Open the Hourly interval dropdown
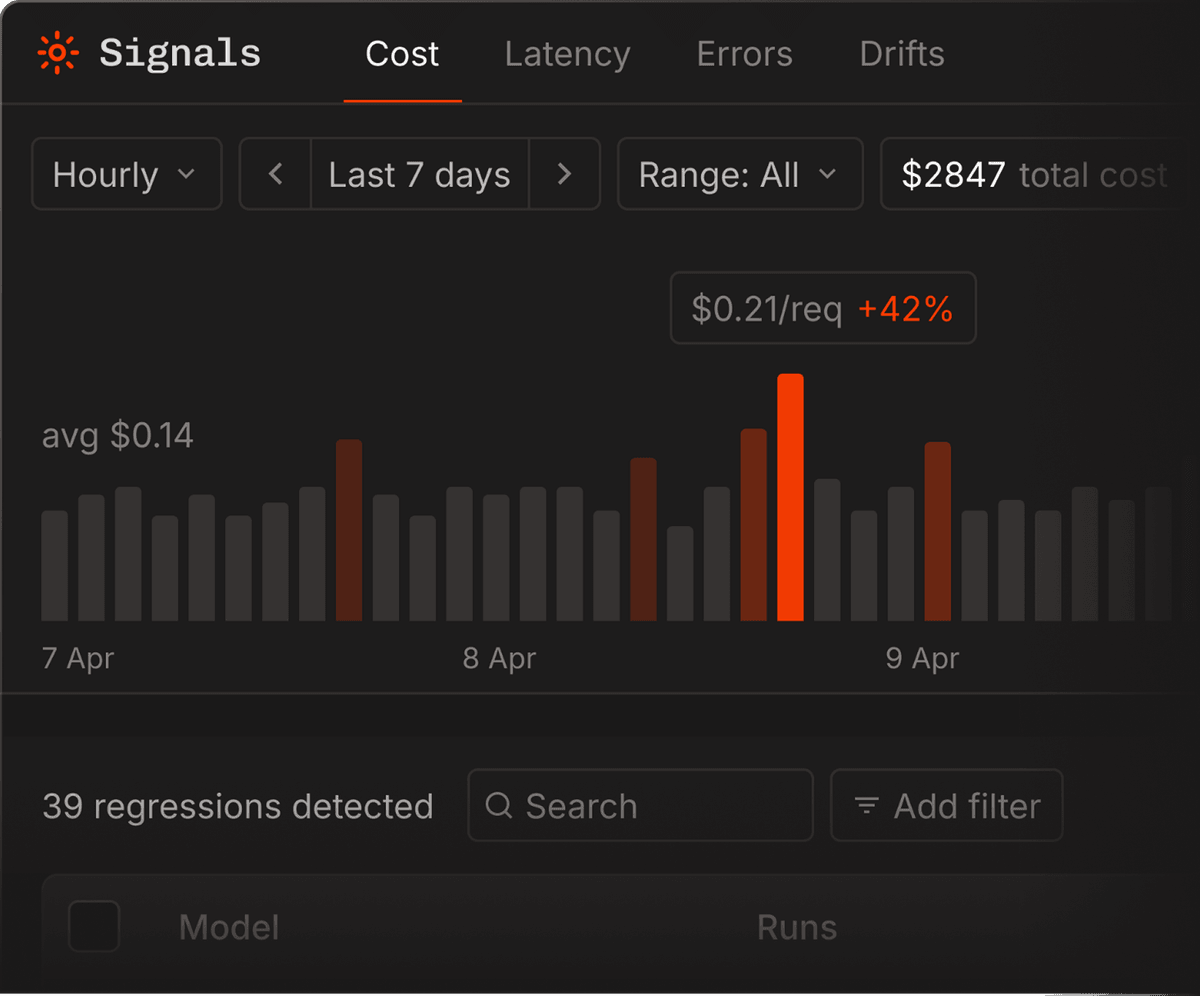Image resolution: width=1200 pixels, height=996 pixels. pos(126,175)
